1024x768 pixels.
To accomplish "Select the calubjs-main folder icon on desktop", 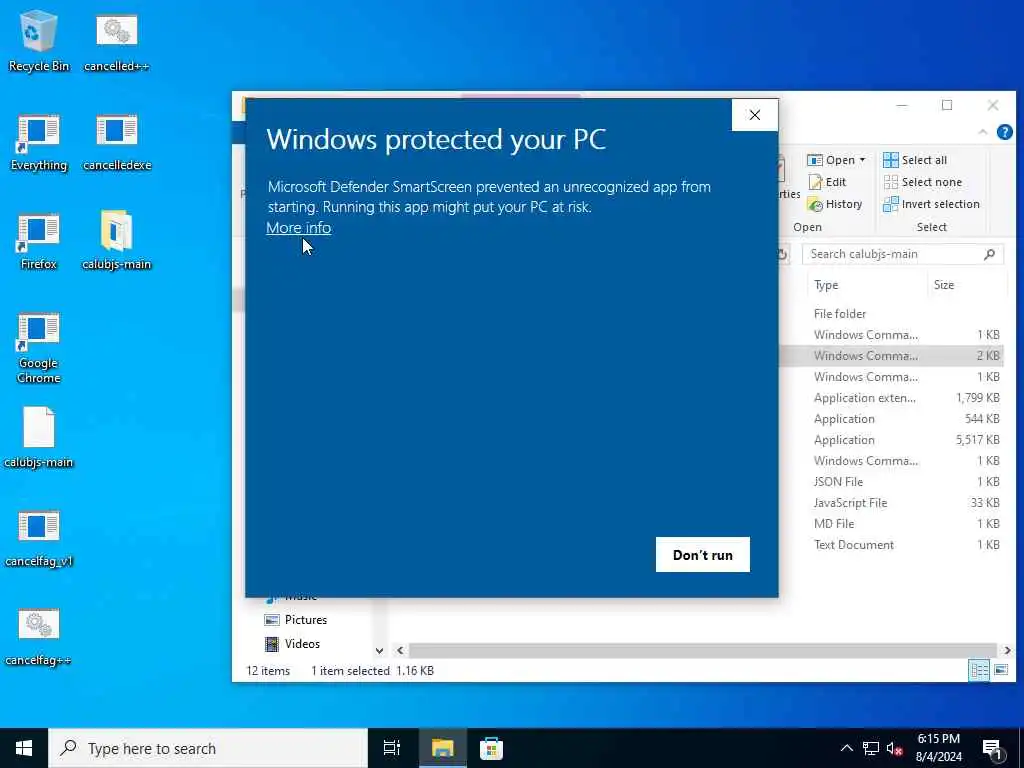I will 116,240.
